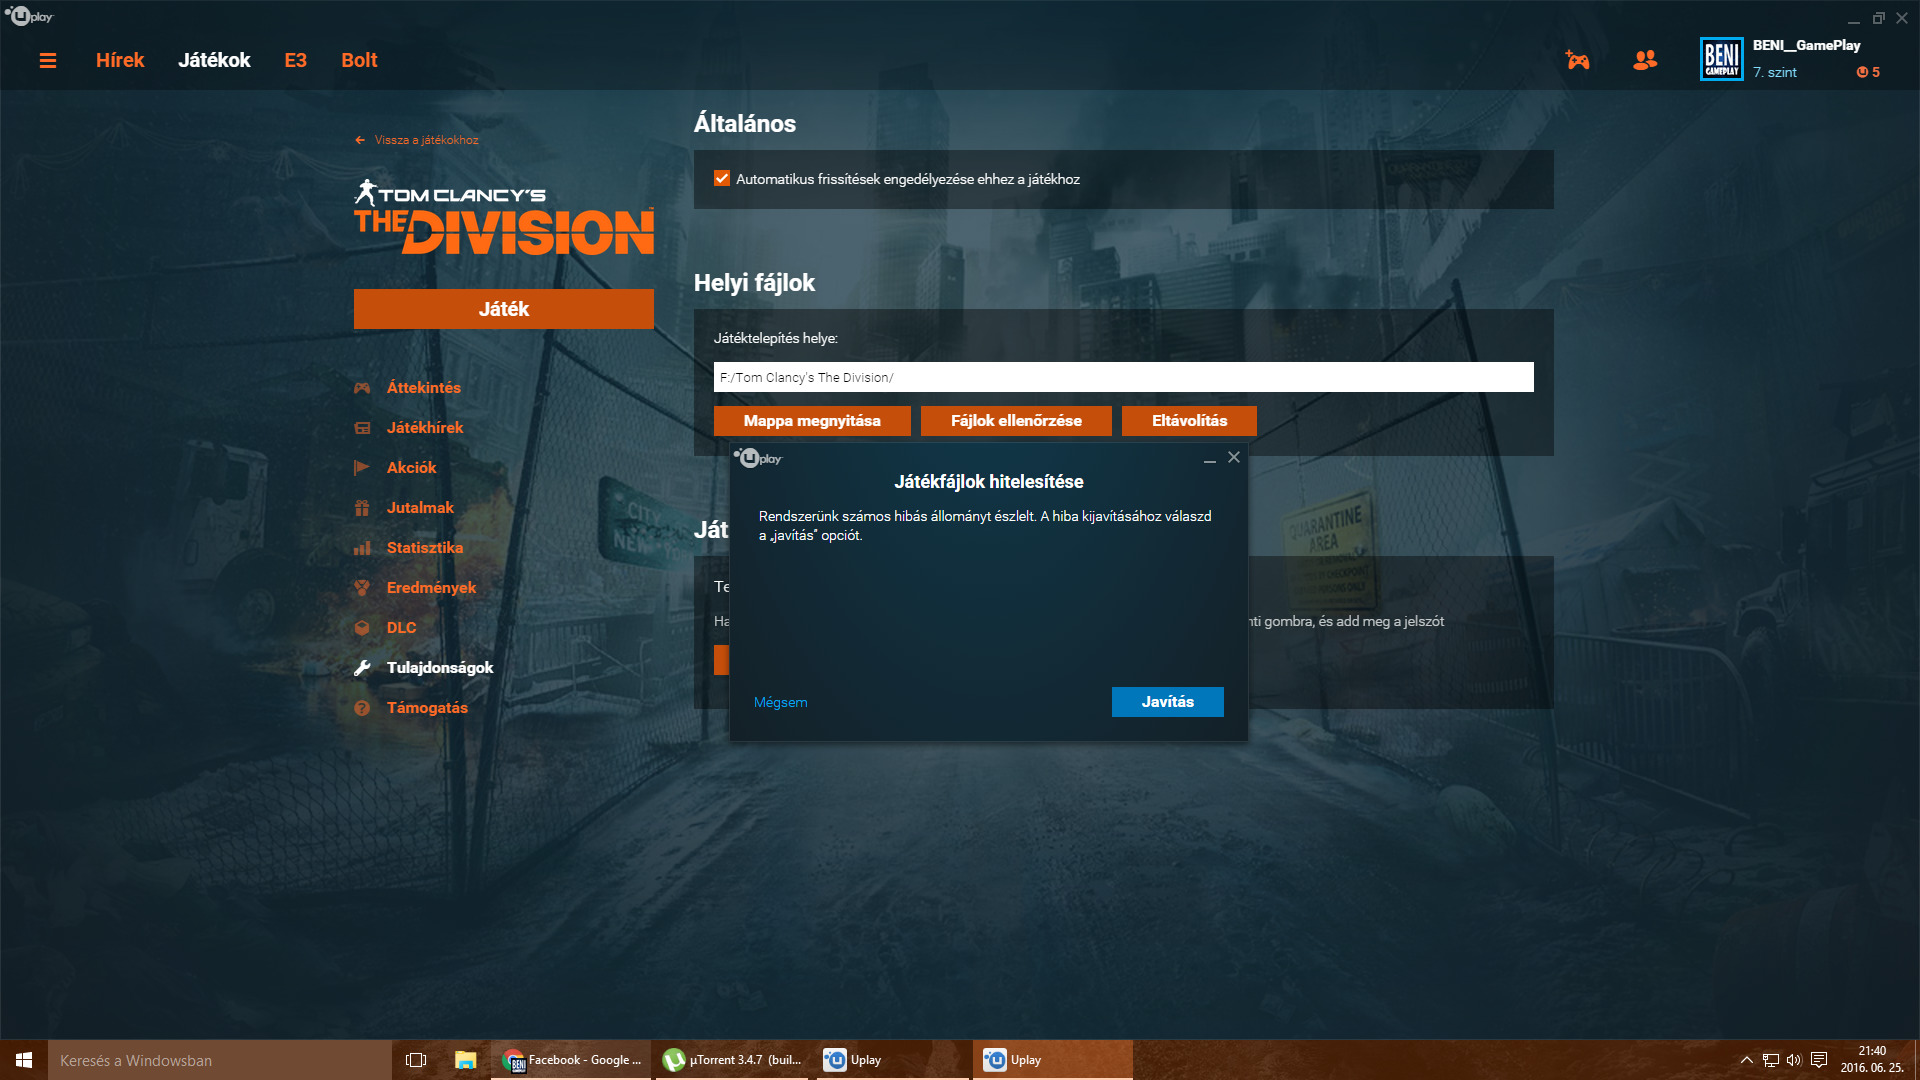The height and width of the screenshot is (1080, 1920).
Task: Click the install location path field
Action: click(1124, 377)
